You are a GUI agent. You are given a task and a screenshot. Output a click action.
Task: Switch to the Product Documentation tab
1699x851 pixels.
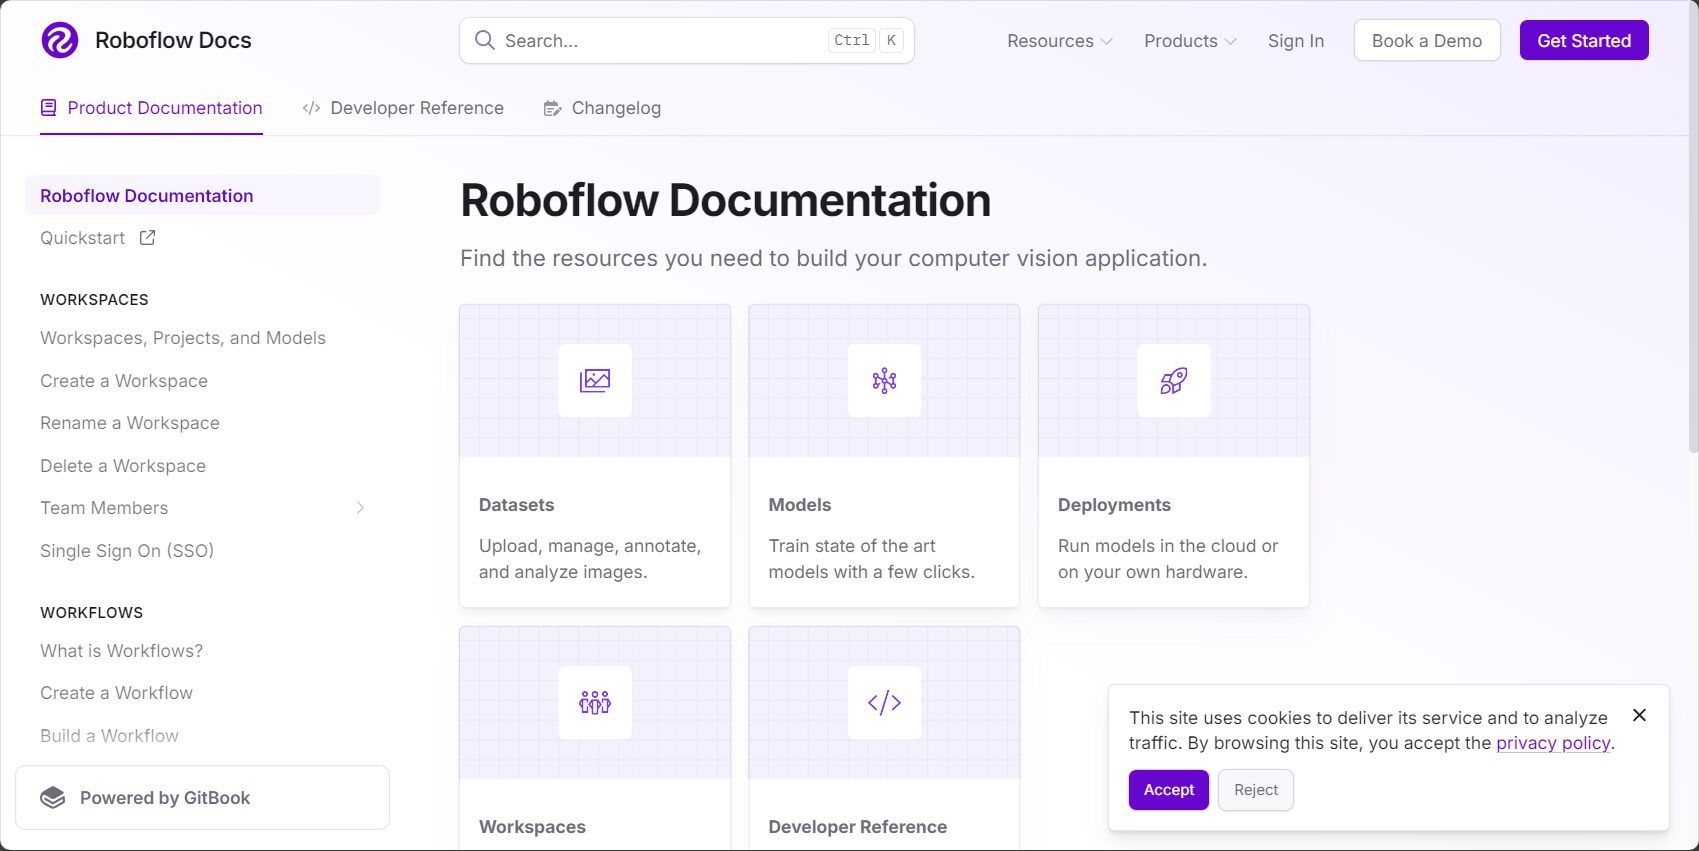coord(151,108)
